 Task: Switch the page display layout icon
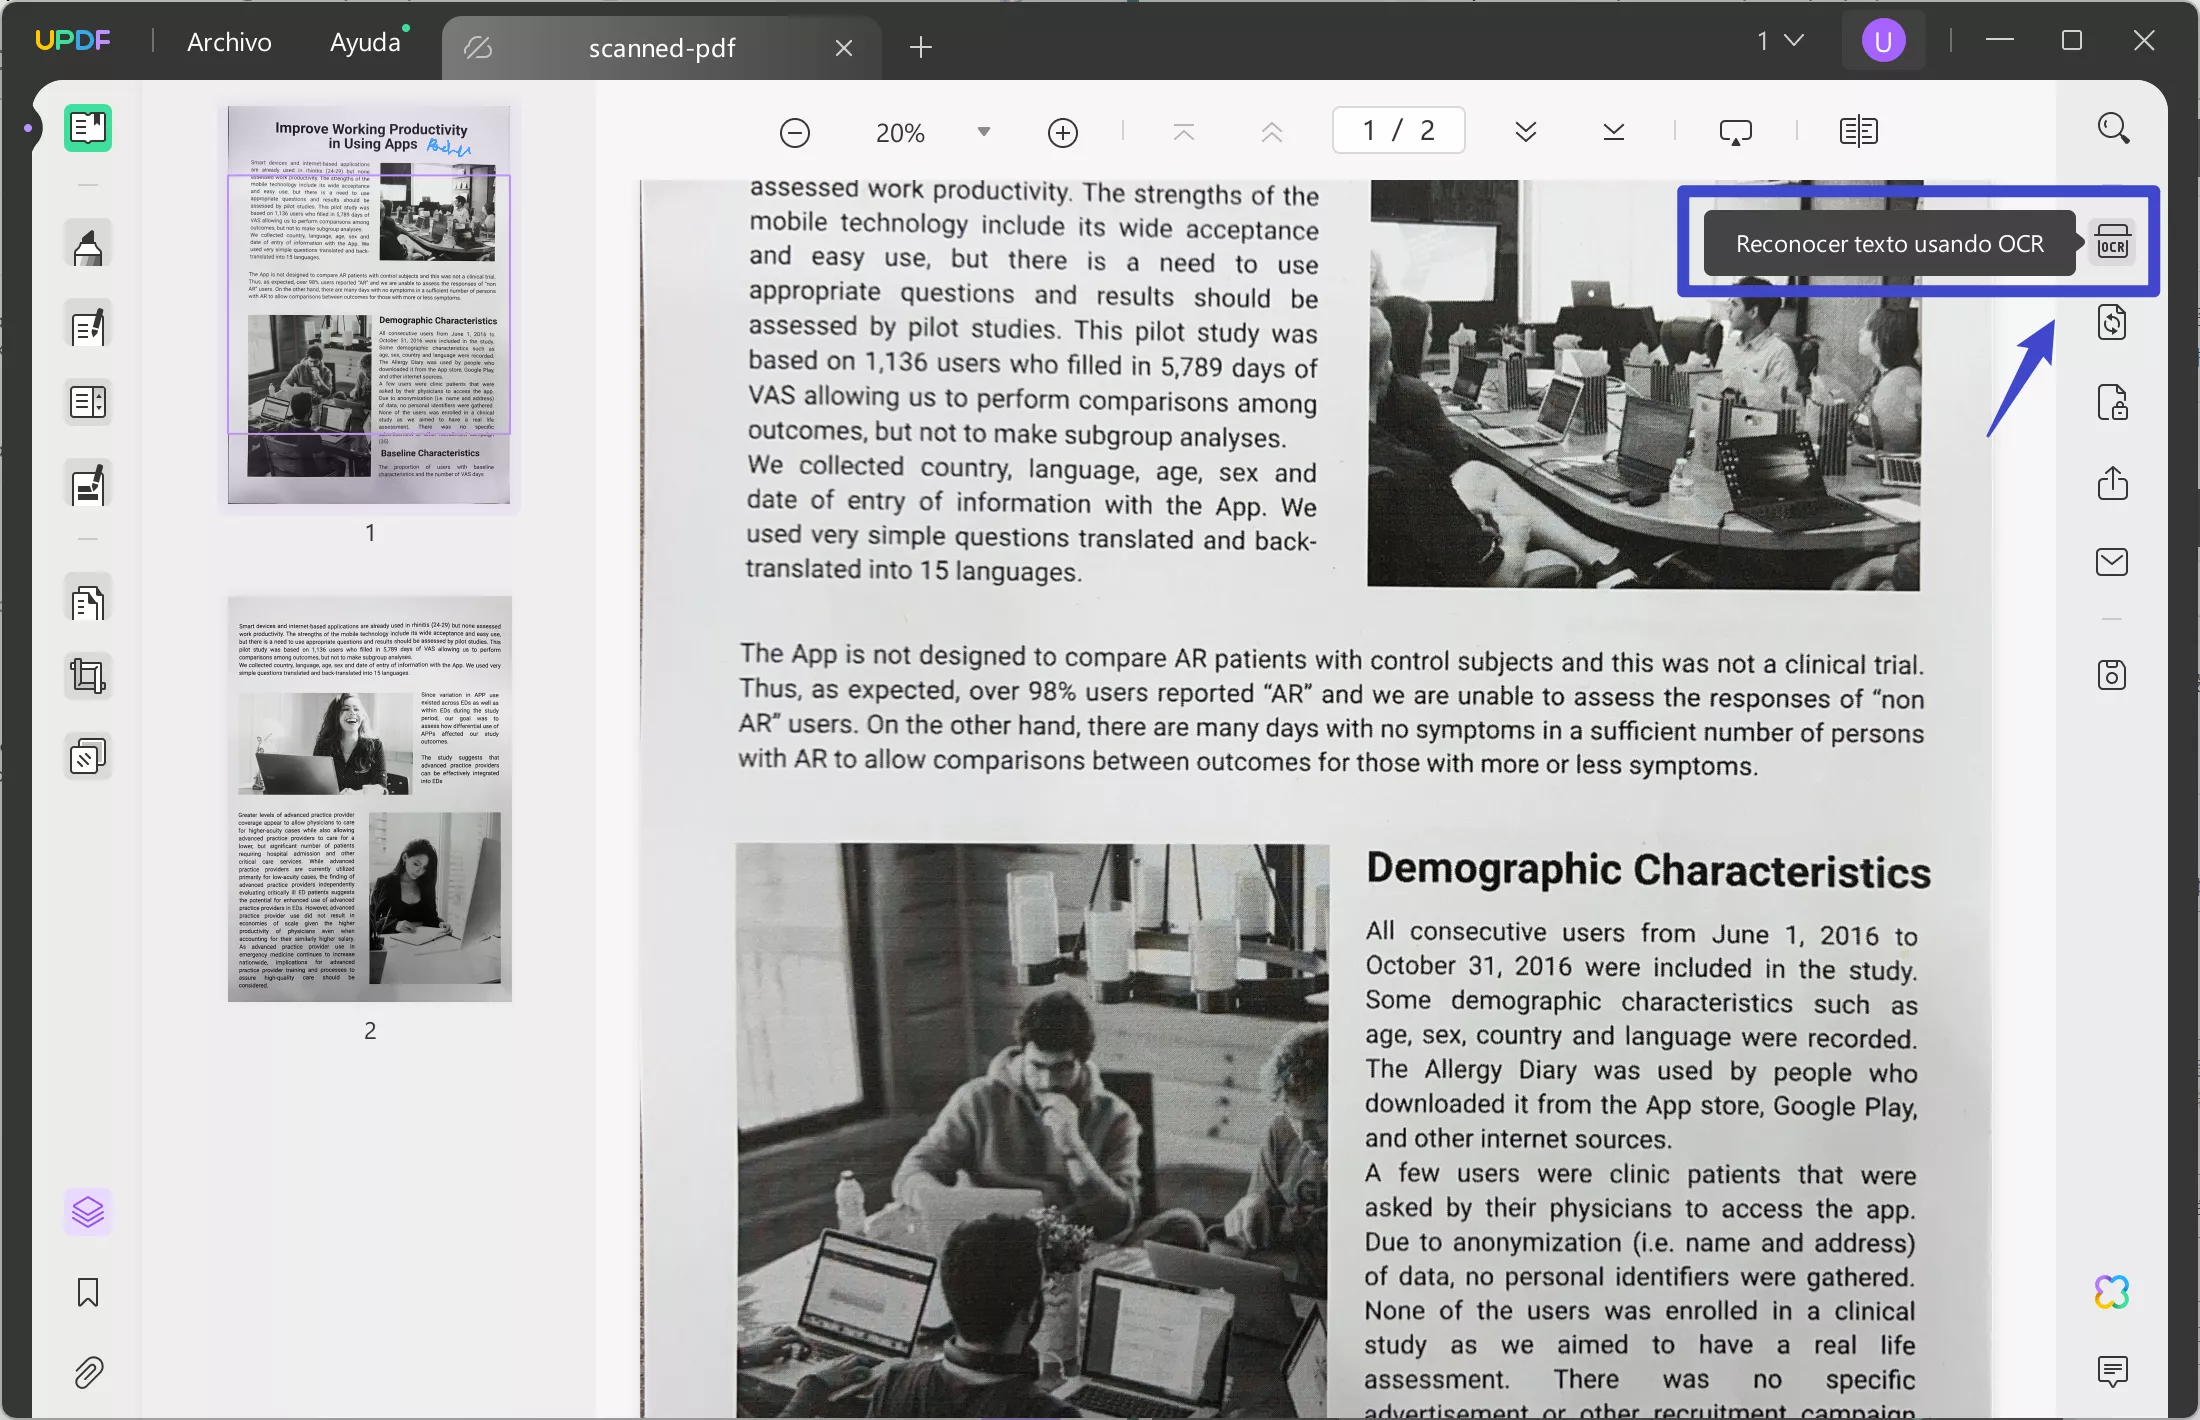[x=1859, y=132]
